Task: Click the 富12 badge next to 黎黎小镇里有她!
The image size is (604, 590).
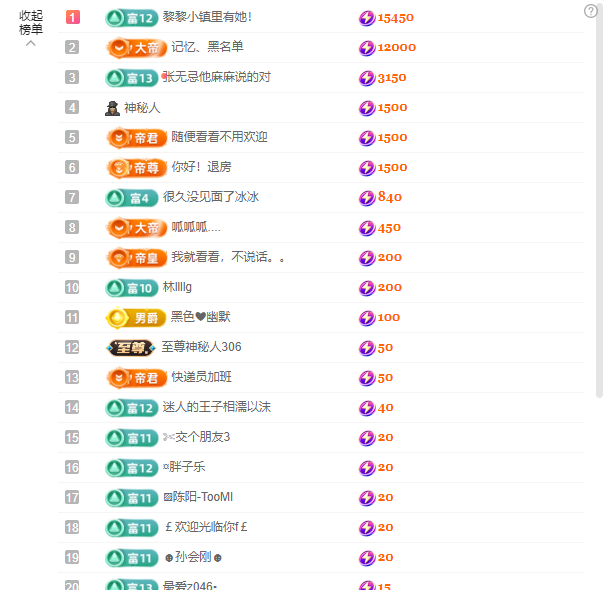Action: tap(131, 17)
